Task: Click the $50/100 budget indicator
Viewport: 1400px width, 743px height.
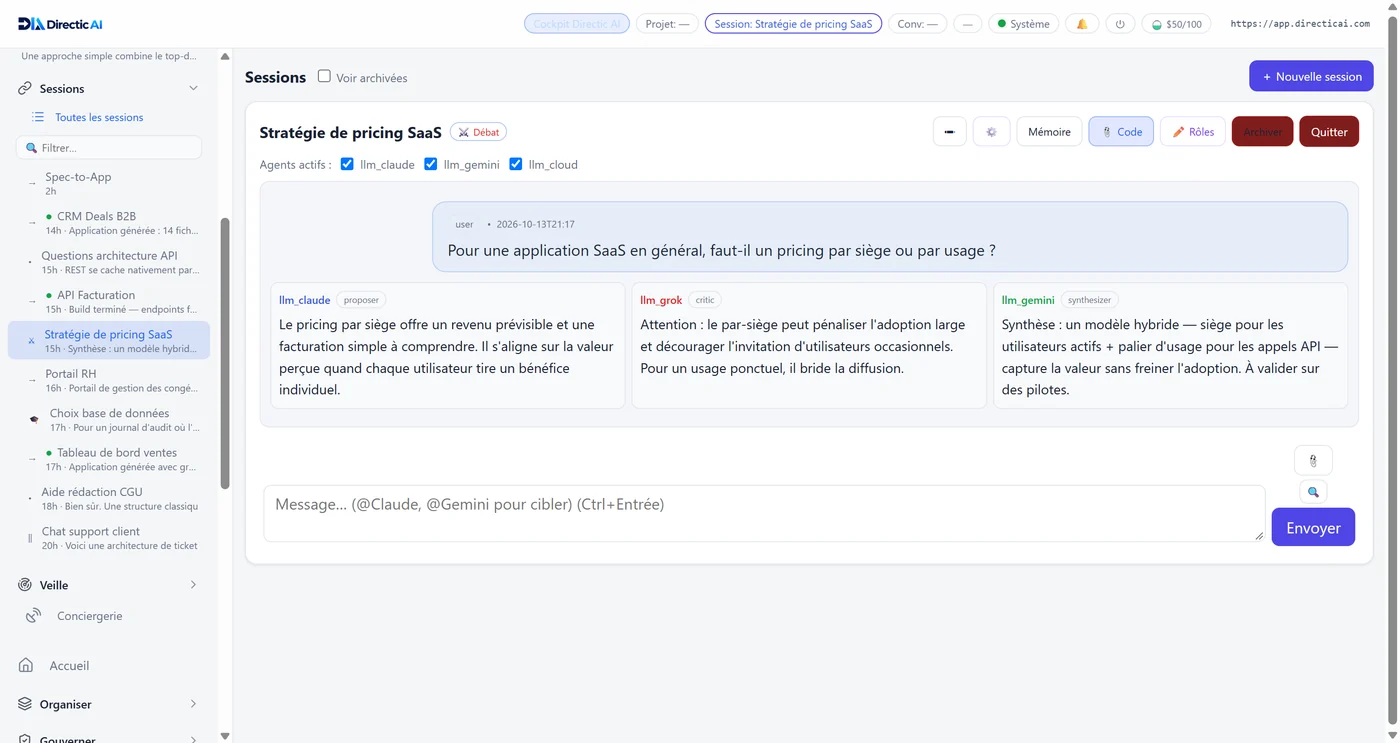Action: [x=1176, y=24]
